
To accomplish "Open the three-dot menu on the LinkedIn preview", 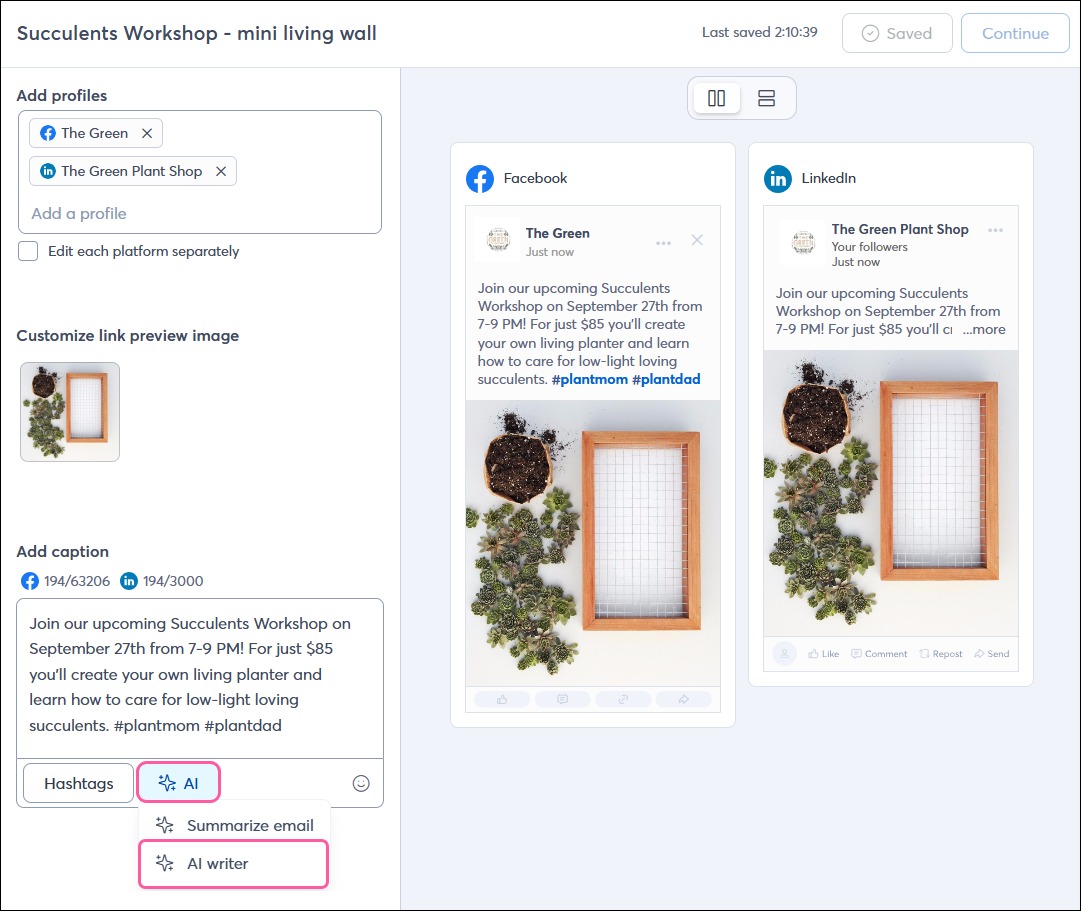I will (995, 229).
